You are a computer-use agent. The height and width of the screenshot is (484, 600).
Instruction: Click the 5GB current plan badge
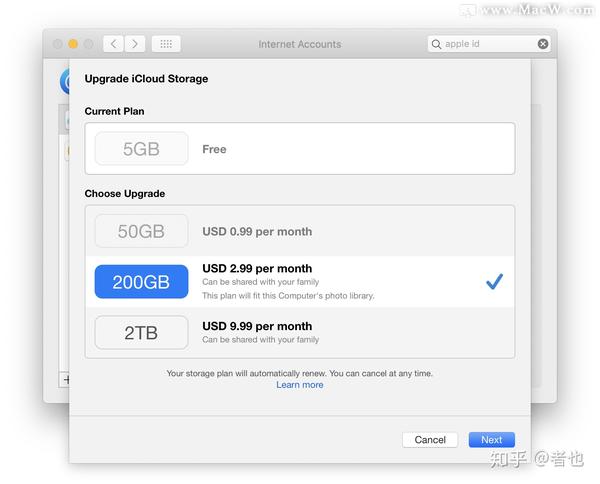click(x=142, y=148)
